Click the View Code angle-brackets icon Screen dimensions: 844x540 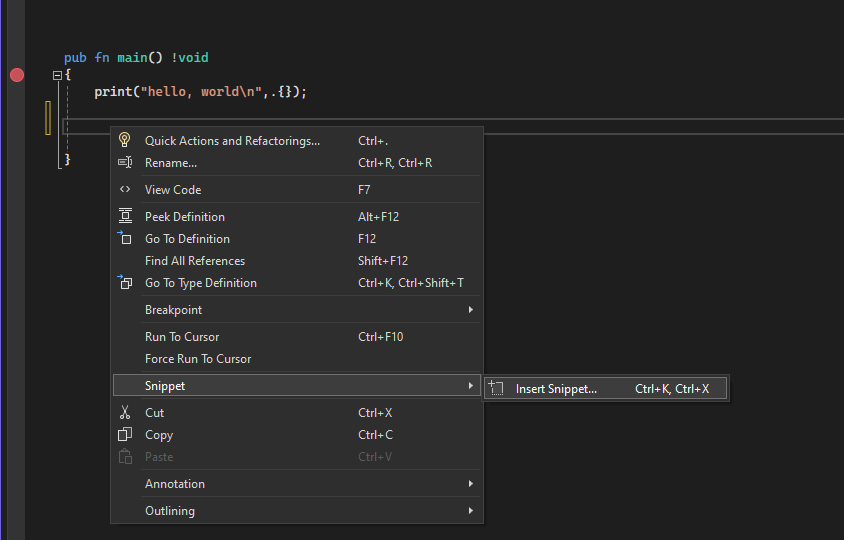pos(125,189)
